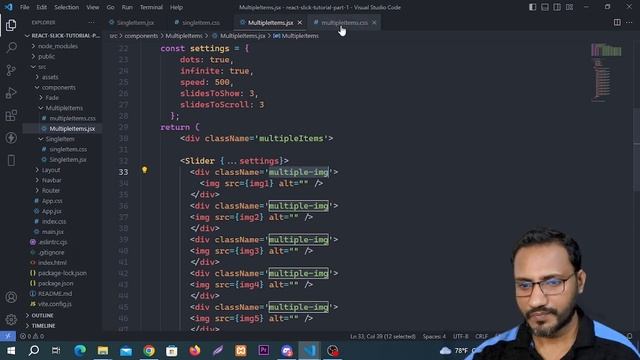Viewport: 640px width, 360px height.
Task: Expand the Layout folder
Action: pyautogui.click(x=51, y=170)
